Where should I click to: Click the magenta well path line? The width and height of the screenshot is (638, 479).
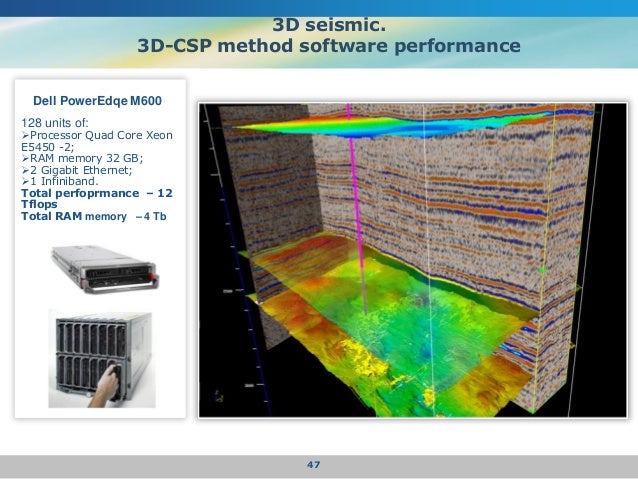pos(356,208)
